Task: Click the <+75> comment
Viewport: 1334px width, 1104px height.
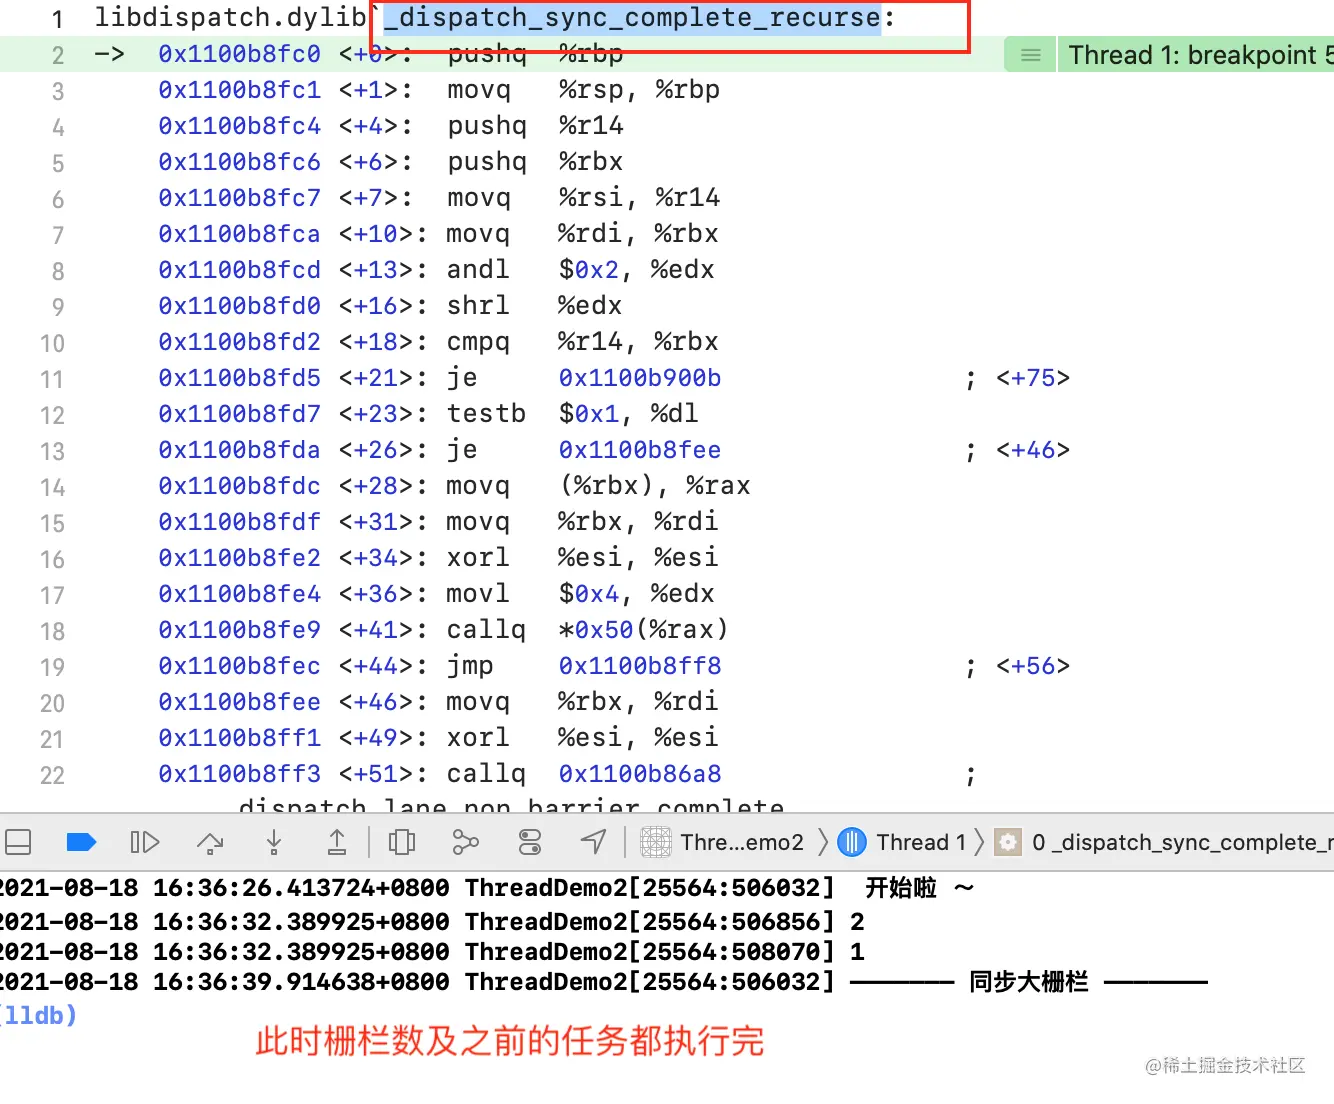Action: 1033,378
